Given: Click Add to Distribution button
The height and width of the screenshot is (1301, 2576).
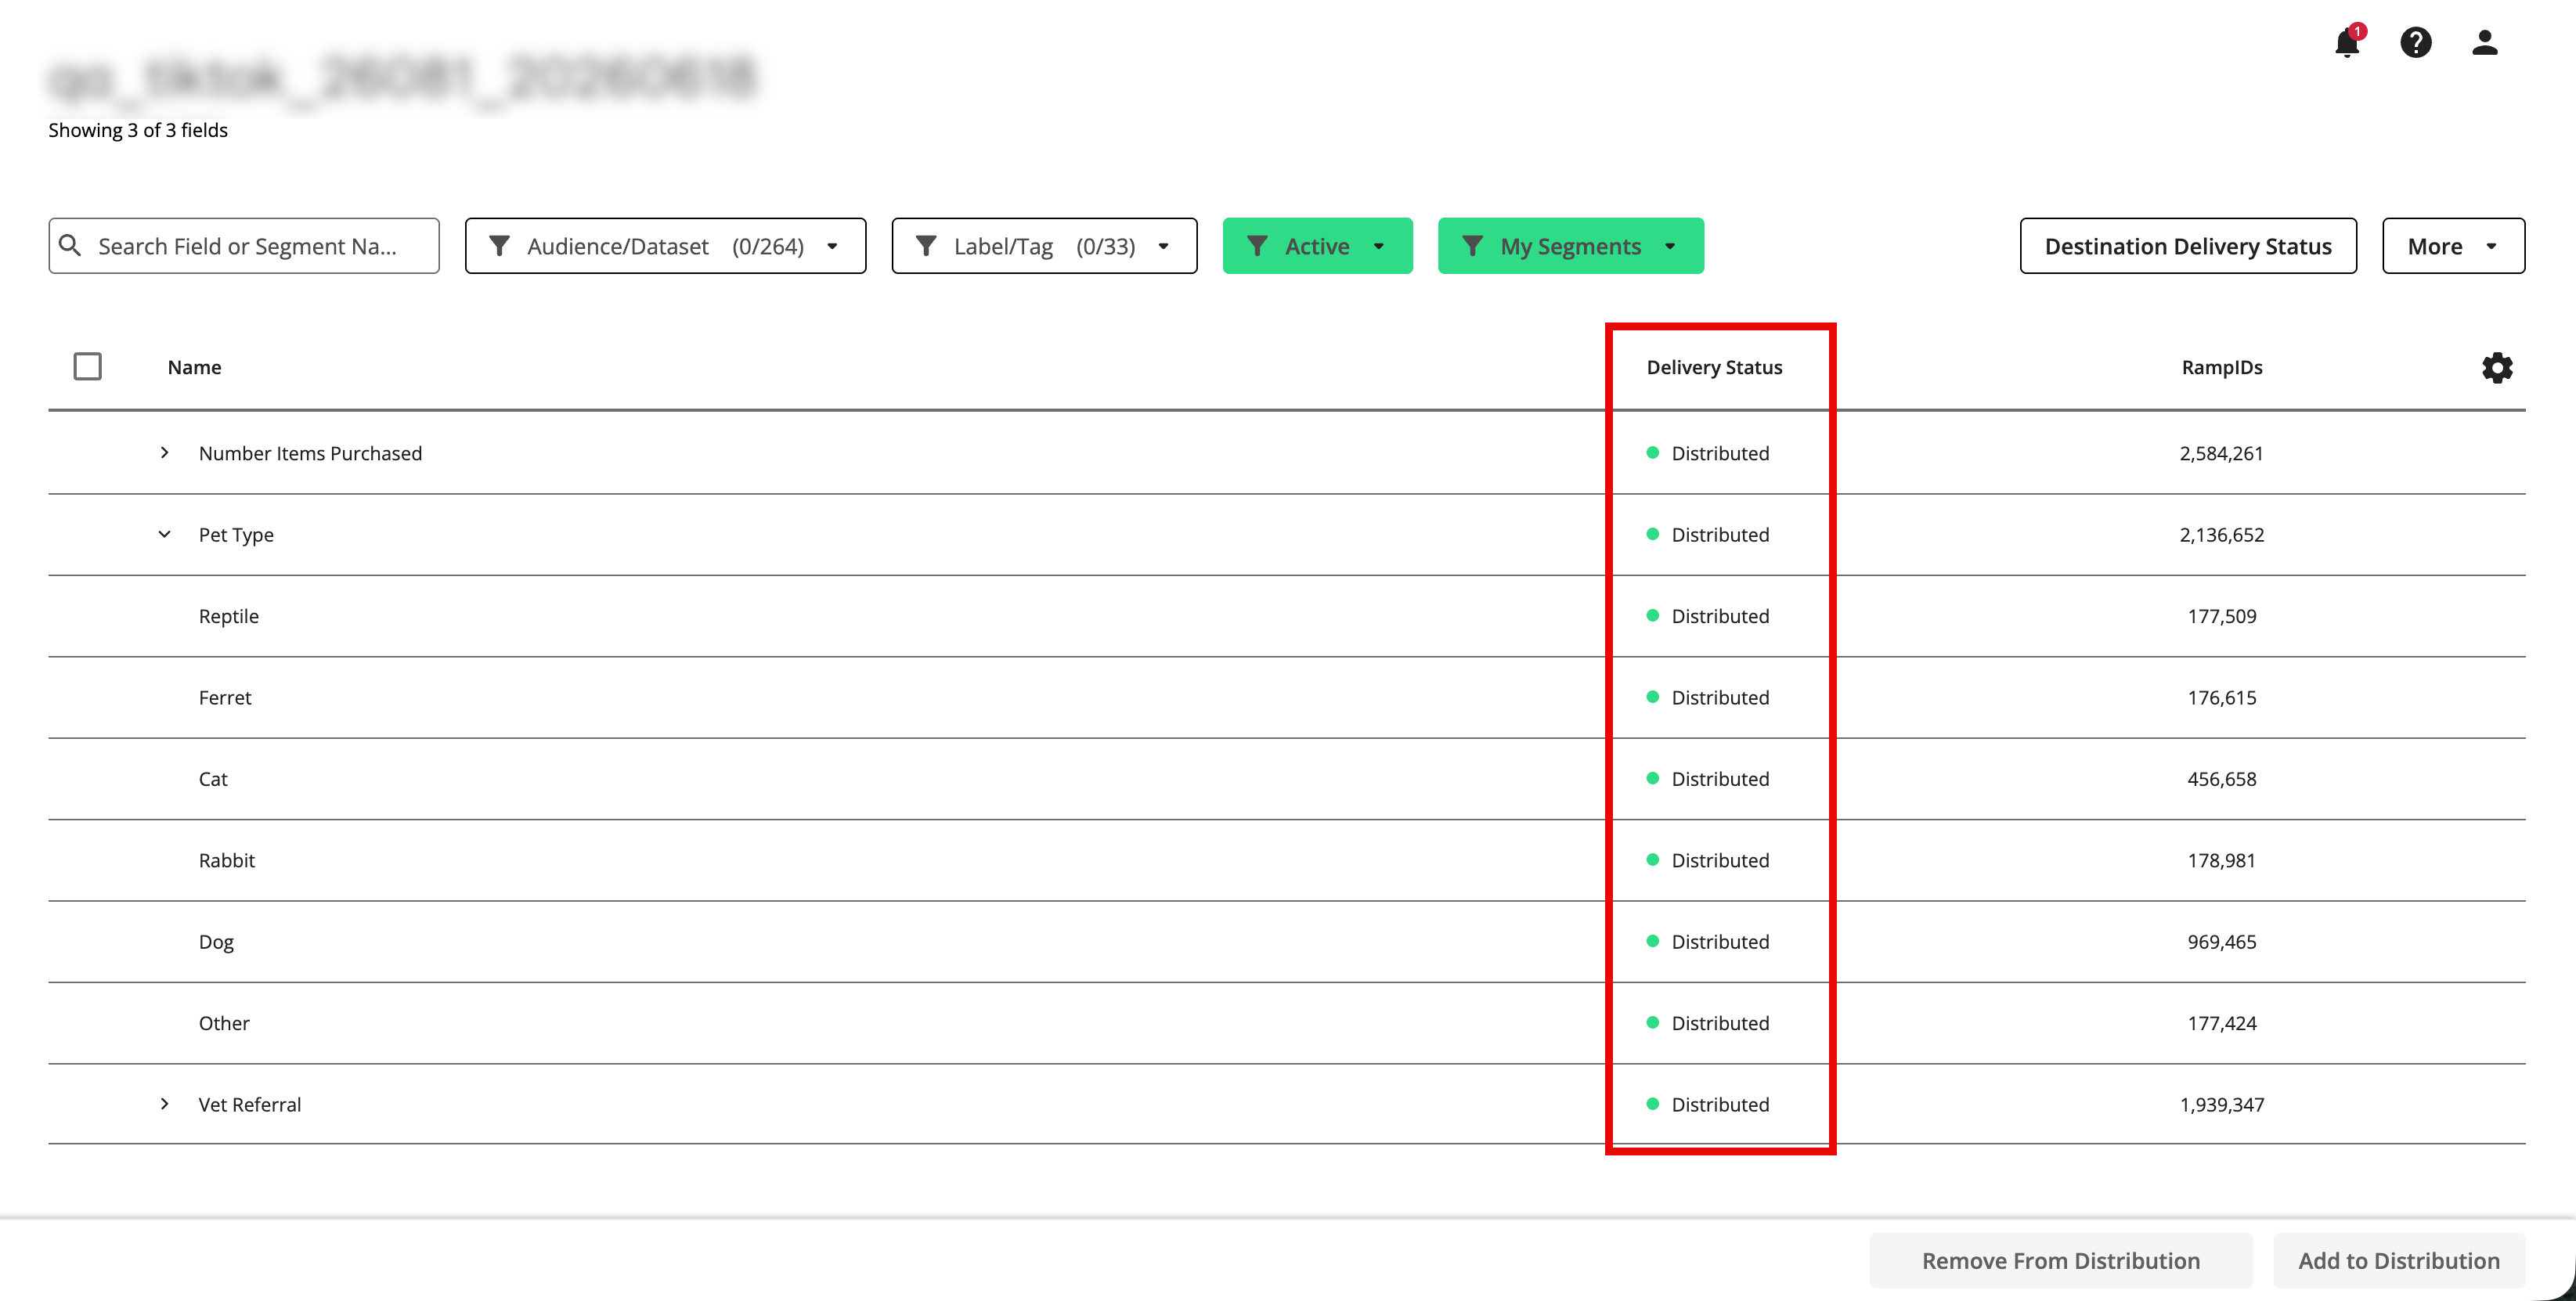Looking at the screenshot, I should [2398, 1260].
